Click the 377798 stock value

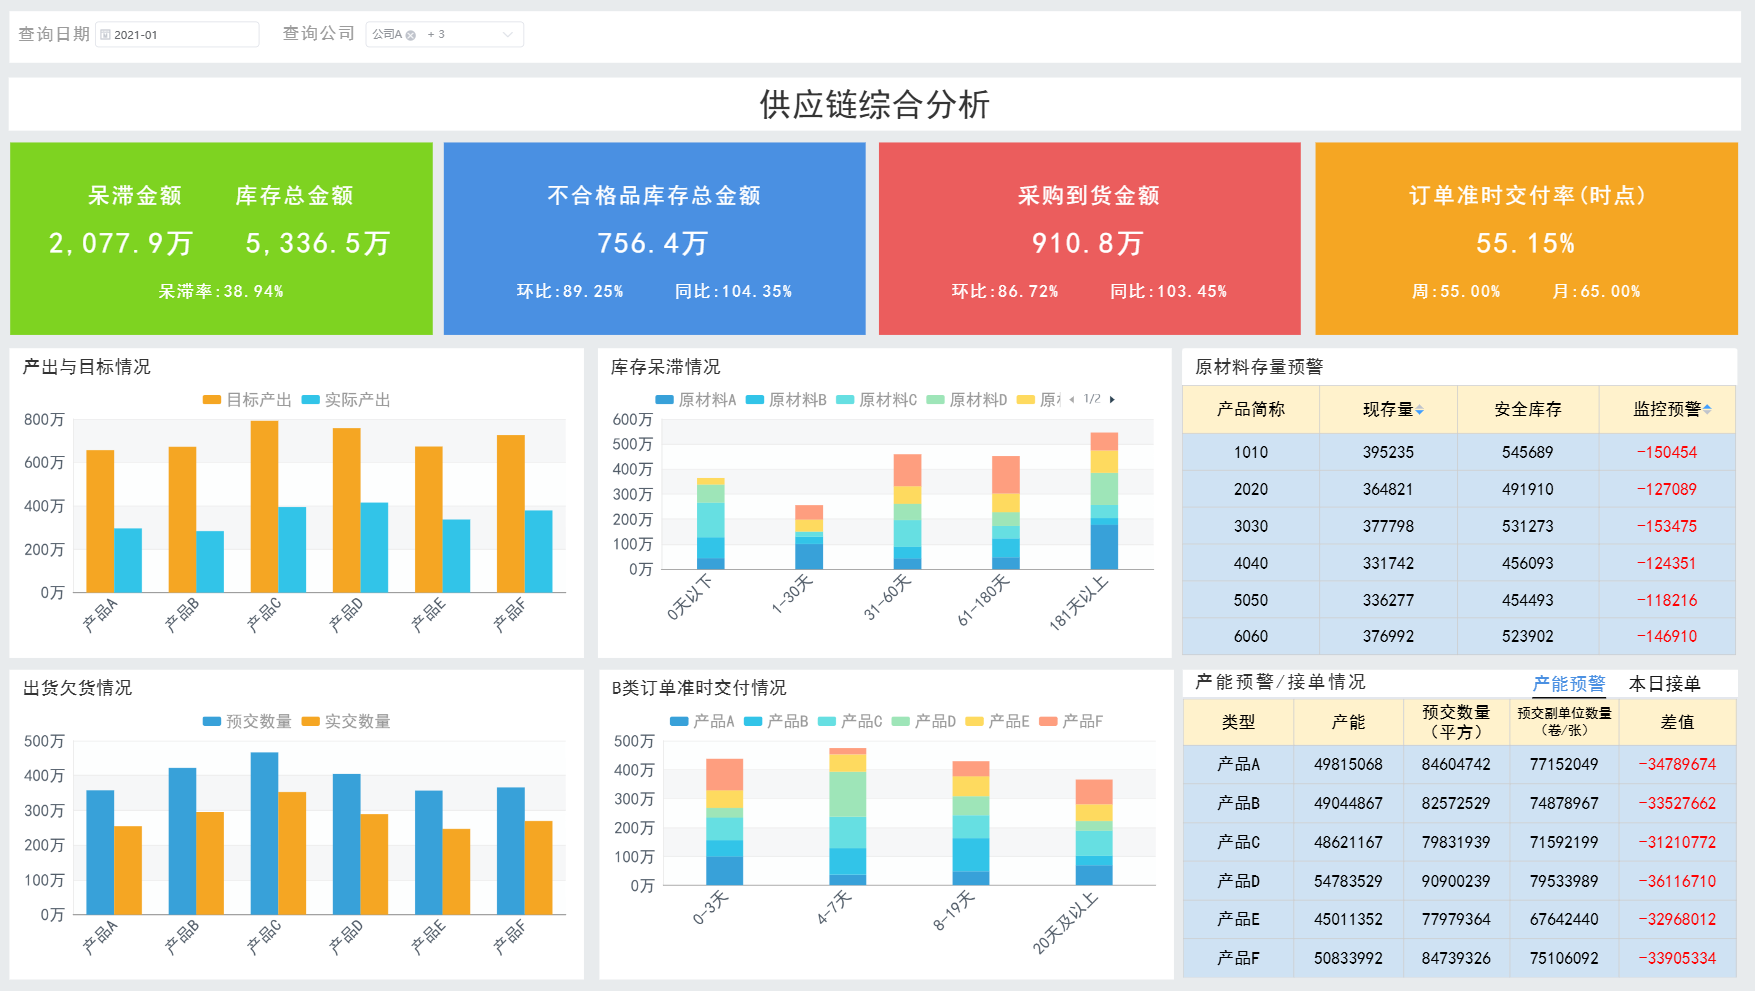(x=1388, y=526)
